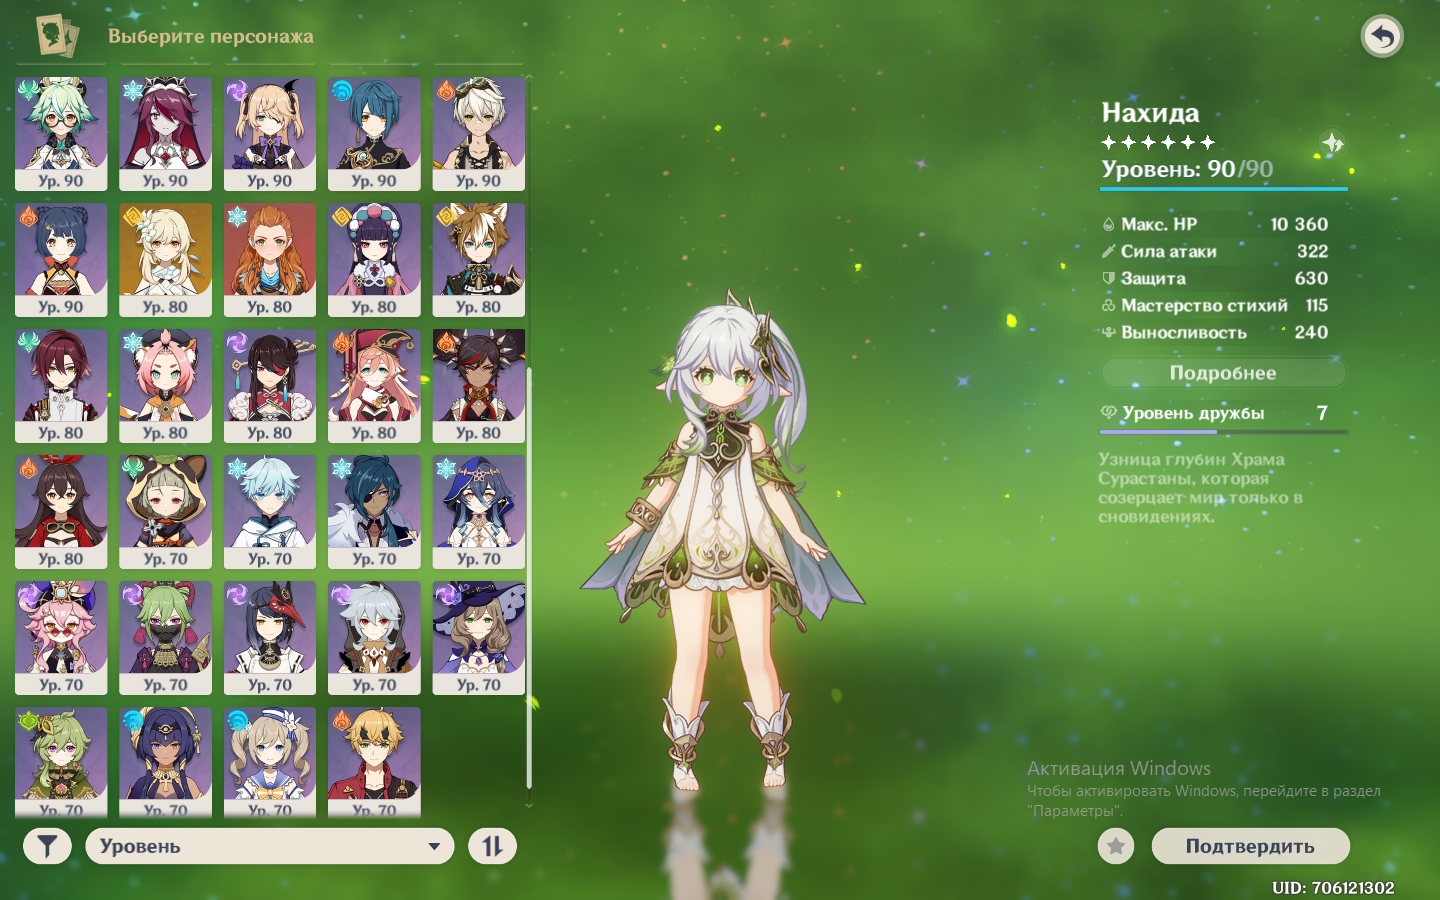Click the Выберите персонажа heading
Image resolution: width=1440 pixels, height=900 pixels.
[211, 36]
